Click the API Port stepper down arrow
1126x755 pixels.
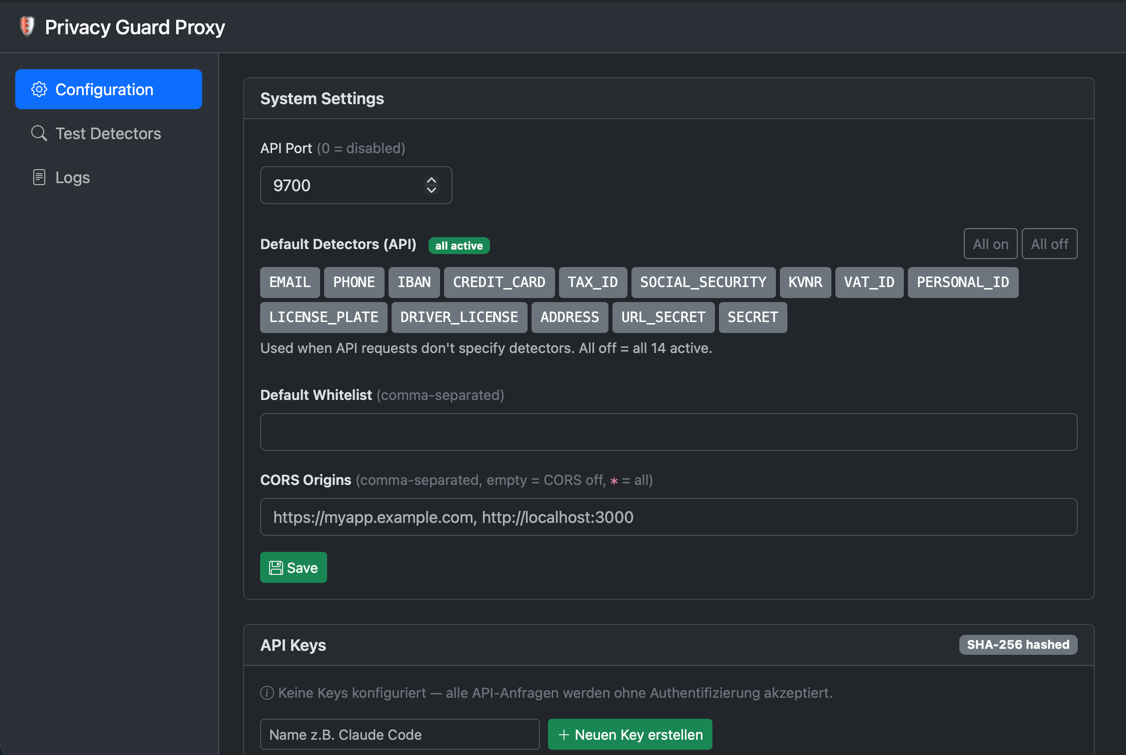431,191
